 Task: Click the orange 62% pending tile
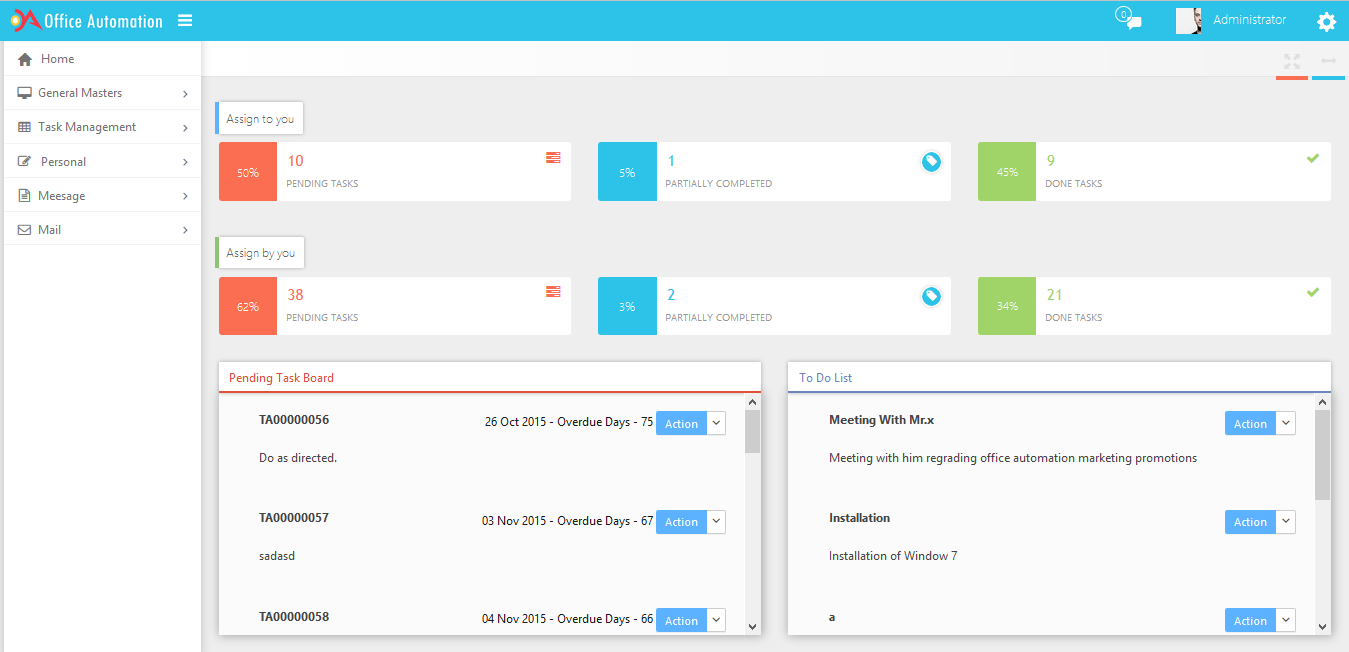coord(248,306)
